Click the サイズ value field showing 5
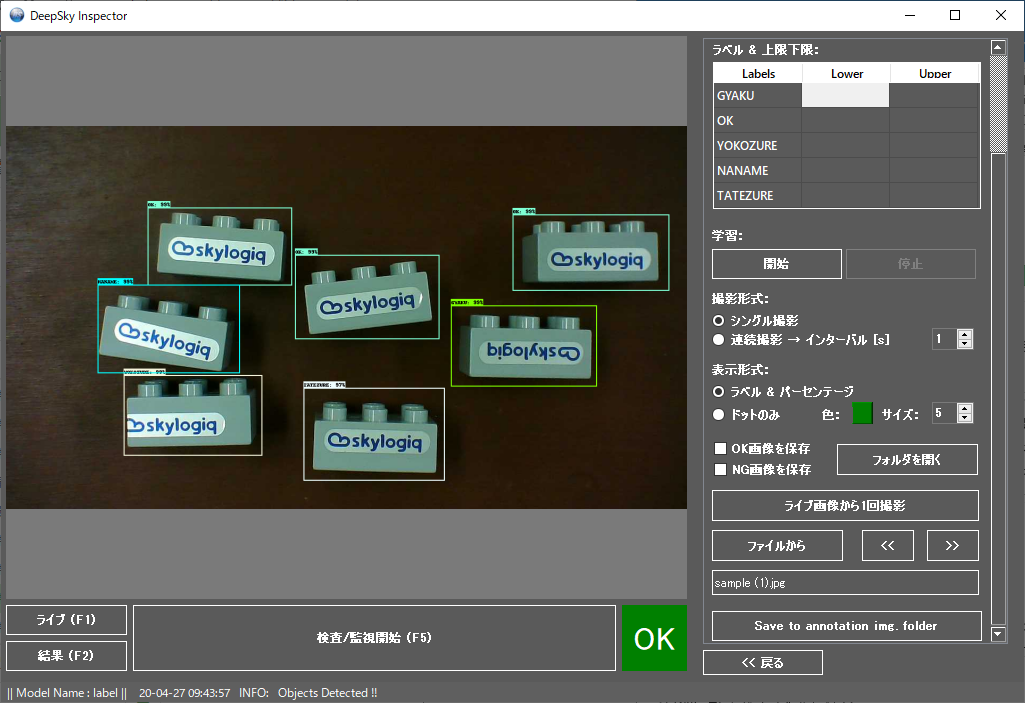1025x703 pixels. click(x=945, y=413)
